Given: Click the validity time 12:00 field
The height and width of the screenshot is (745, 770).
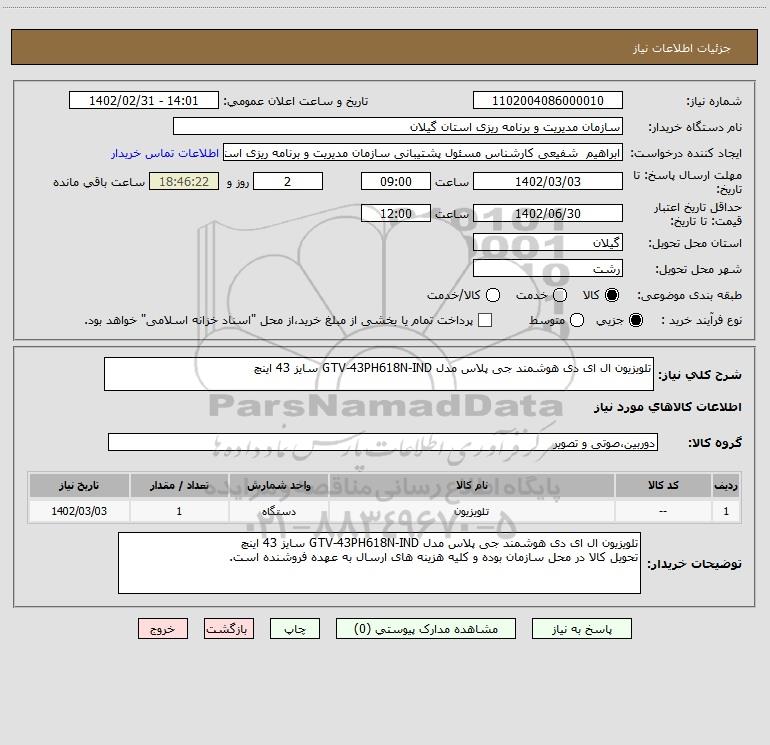Looking at the screenshot, I should pyautogui.click(x=396, y=214).
